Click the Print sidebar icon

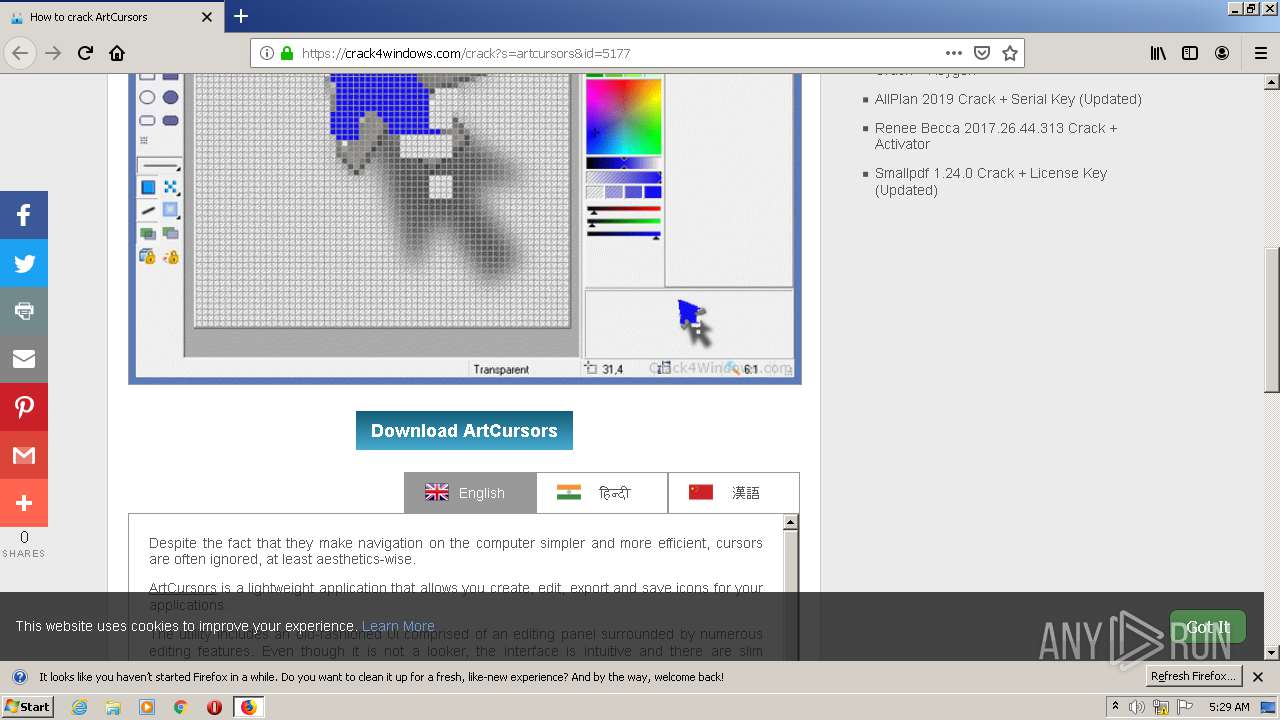pyautogui.click(x=24, y=311)
